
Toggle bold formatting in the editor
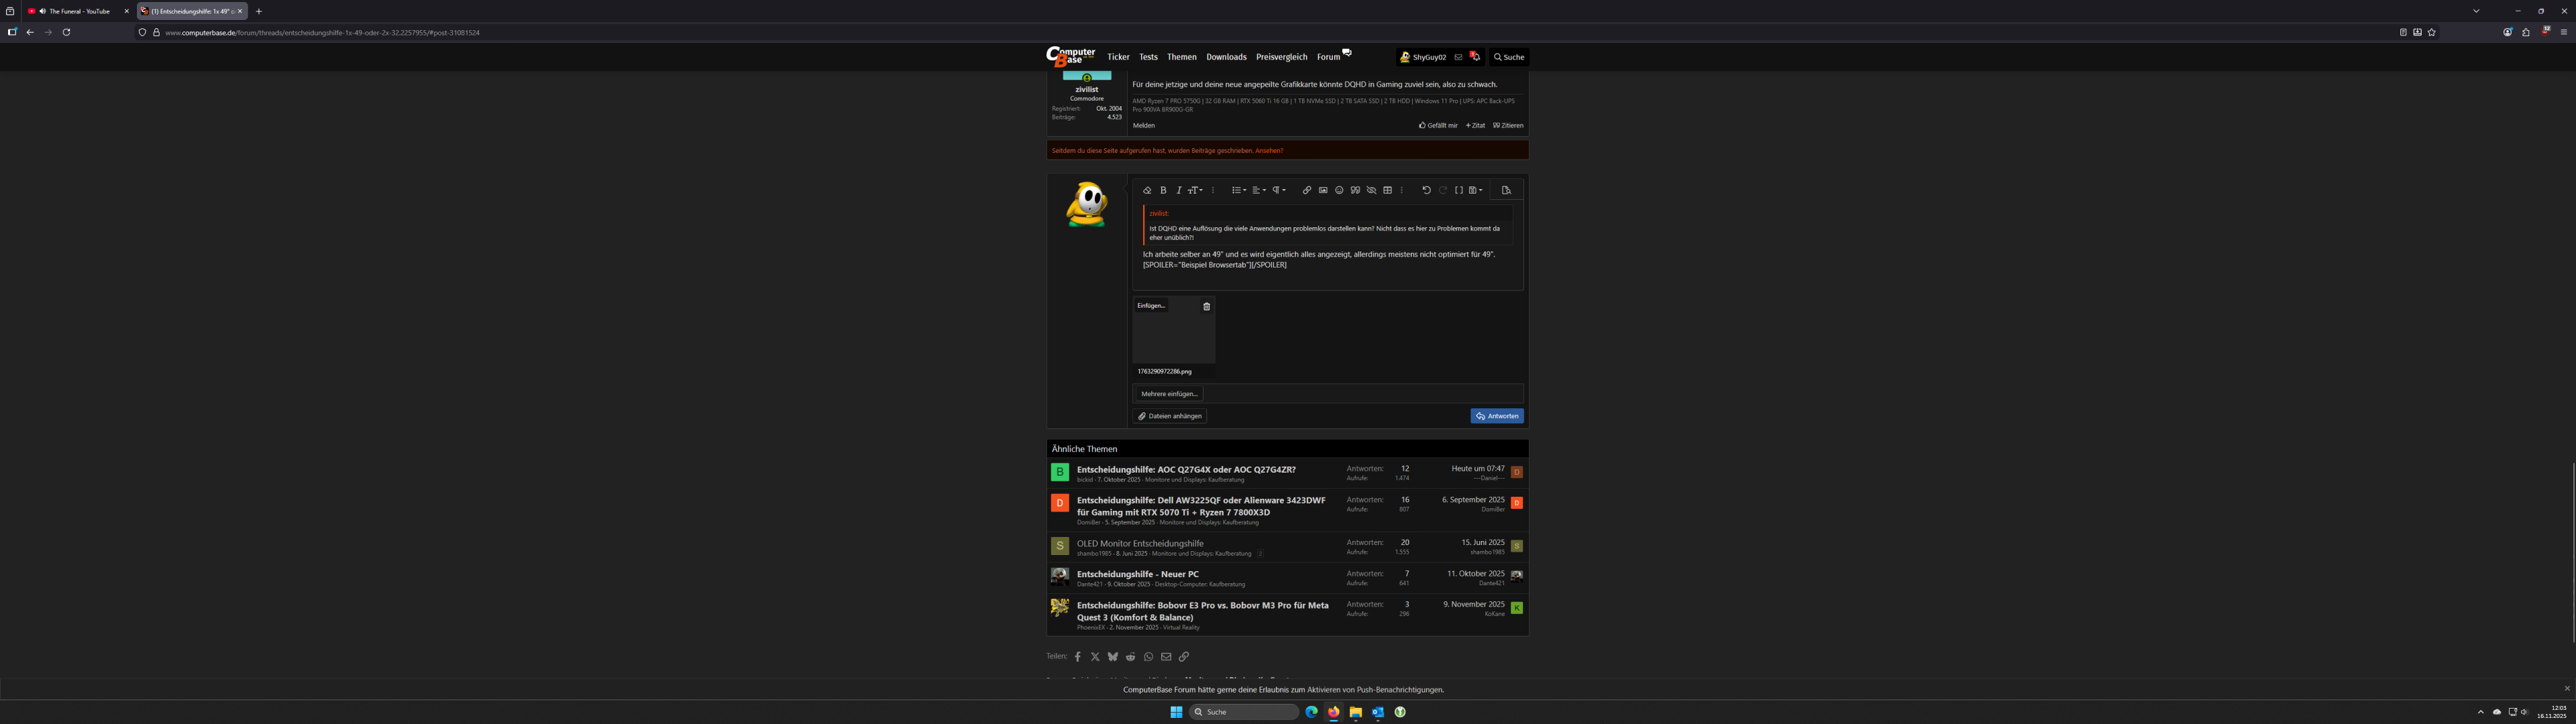1163,190
